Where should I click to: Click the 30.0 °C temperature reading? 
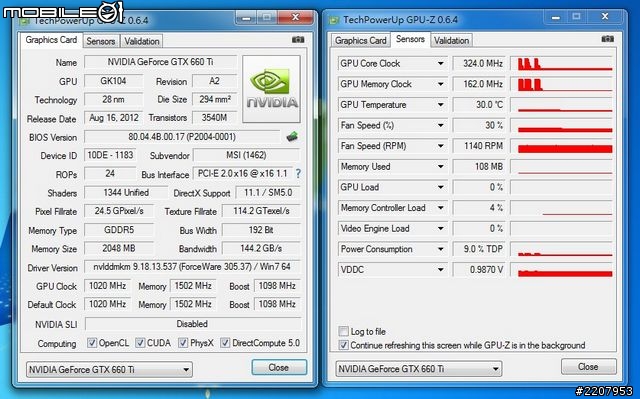(479, 105)
